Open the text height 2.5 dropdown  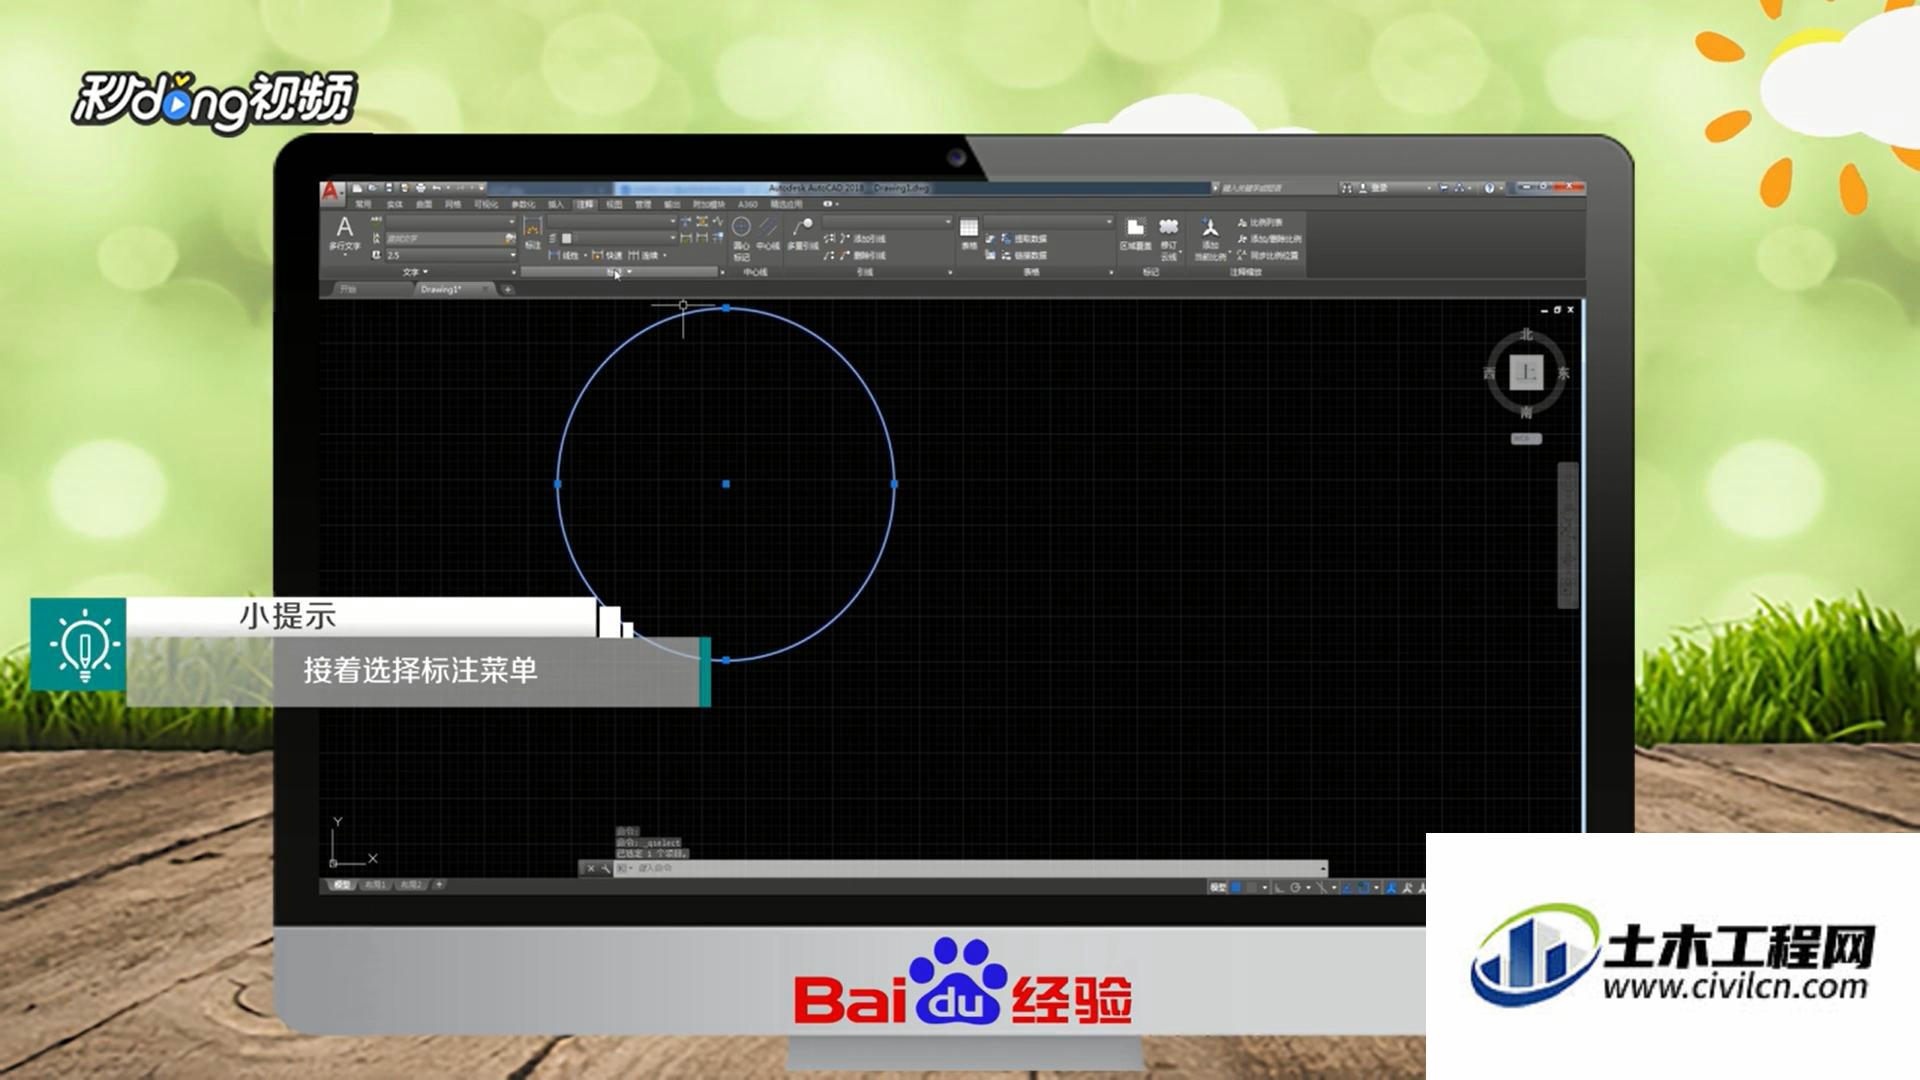click(x=513, y=255)
